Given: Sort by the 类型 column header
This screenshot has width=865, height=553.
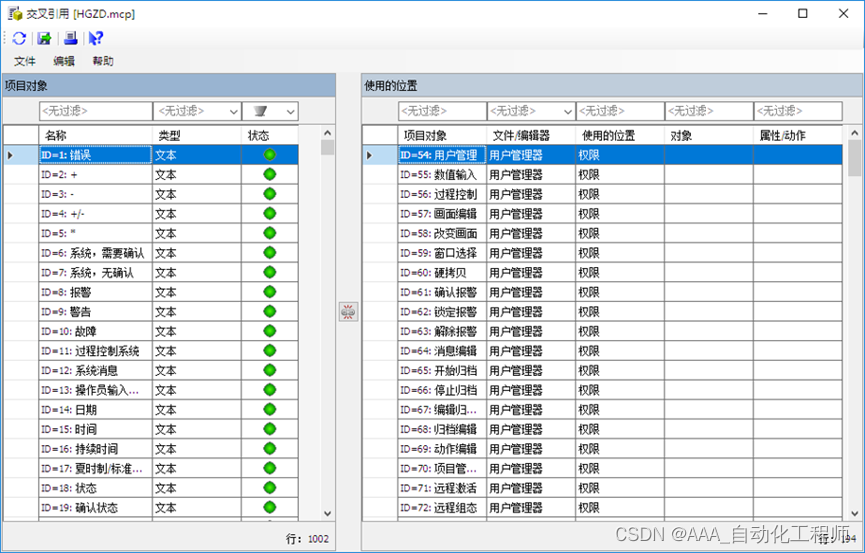Looking at the screenshot, I should pos(197,135).
